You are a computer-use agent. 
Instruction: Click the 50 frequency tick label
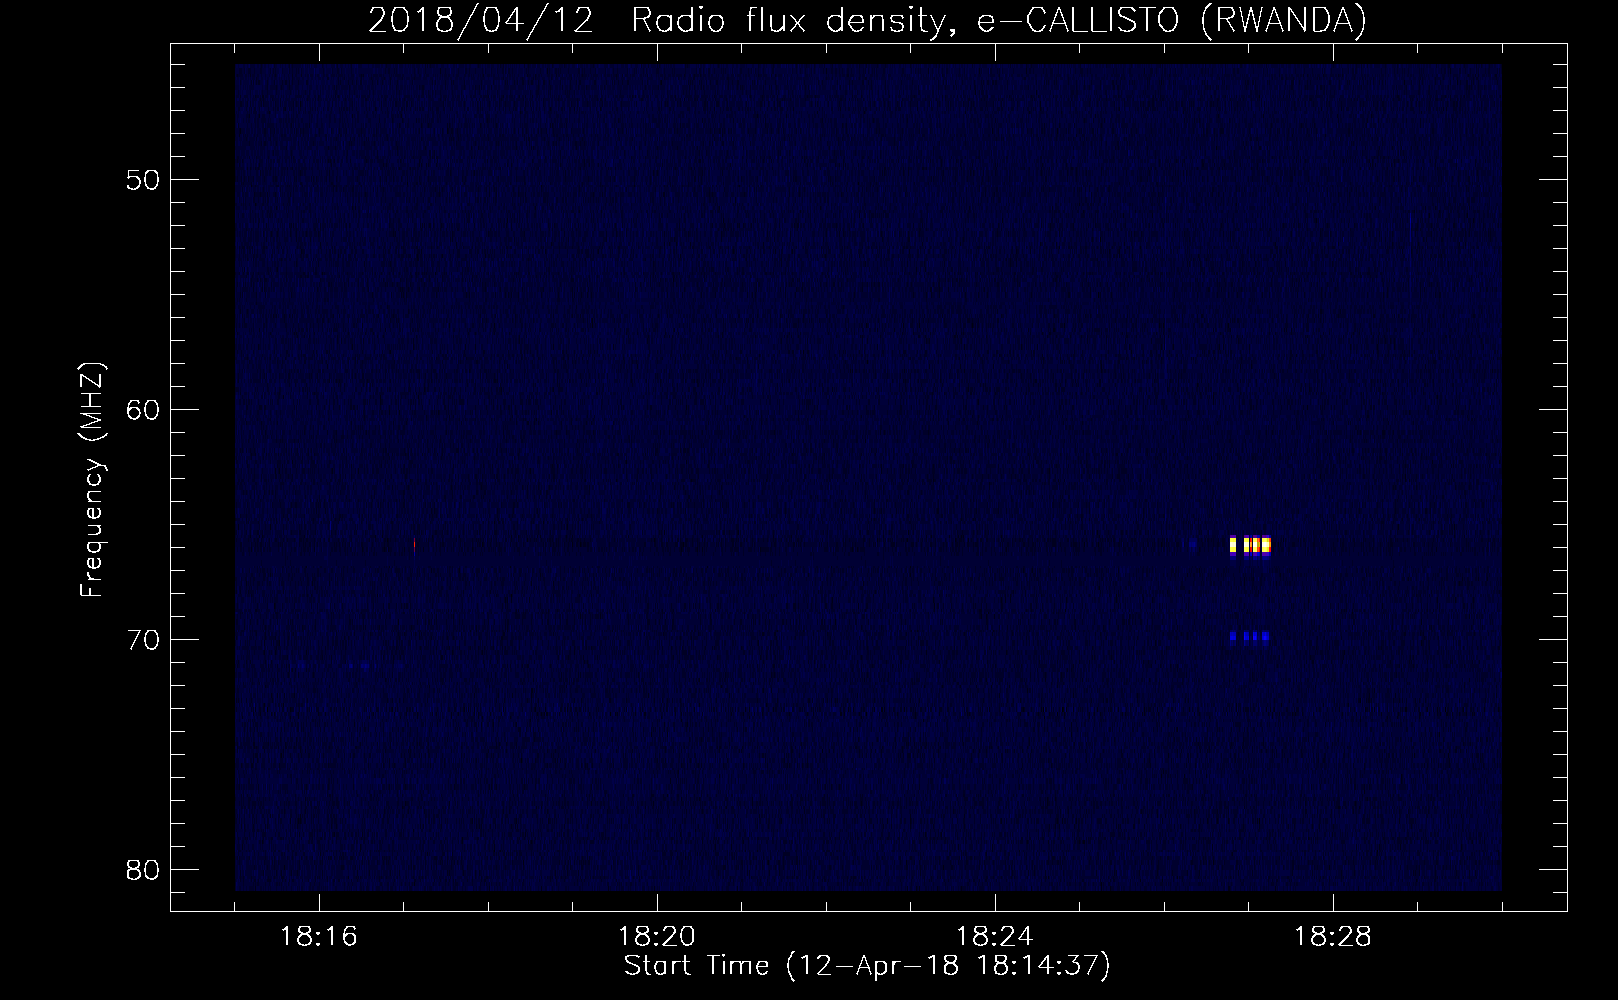tap(143, 180)
